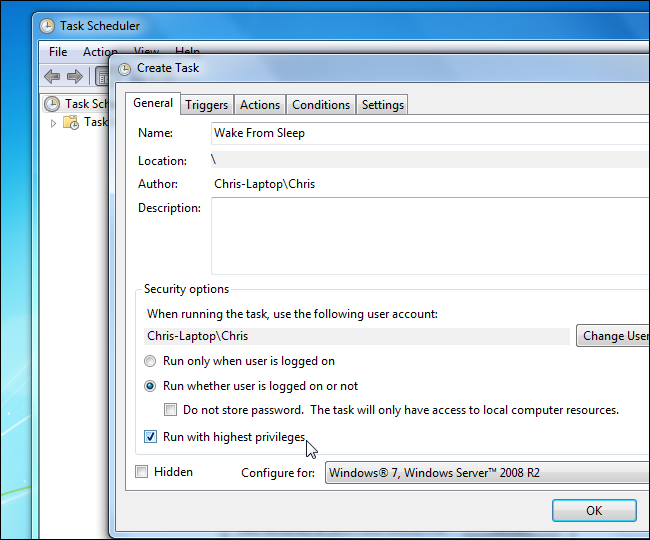The height and width of the screenshot is (540, 650).
Task: Click the OK button
Action: coord(594,511)
